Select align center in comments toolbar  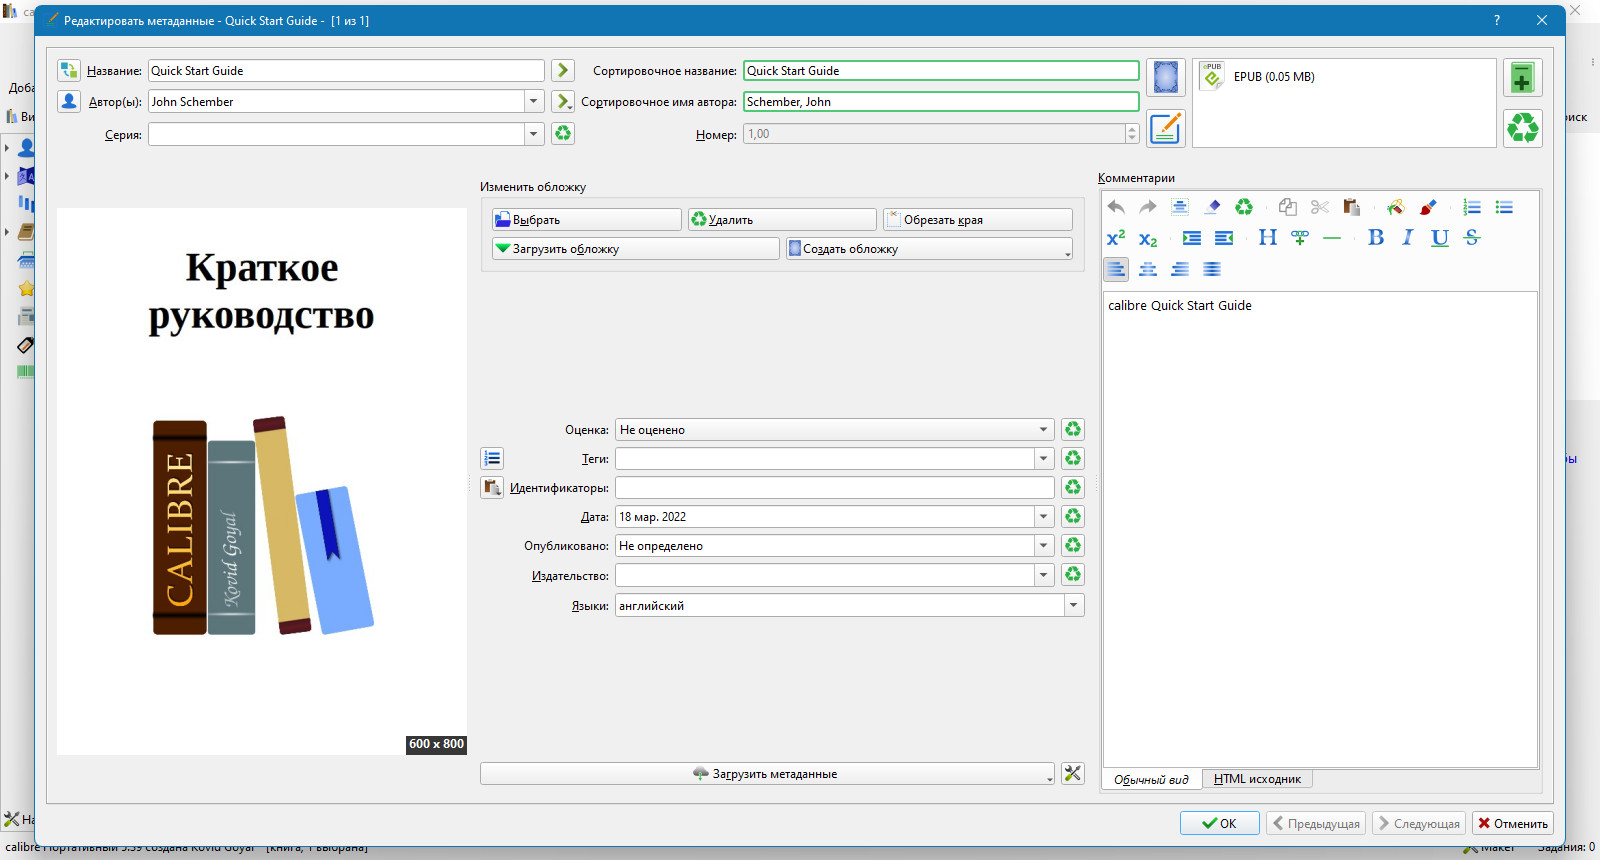[1148, 269]
